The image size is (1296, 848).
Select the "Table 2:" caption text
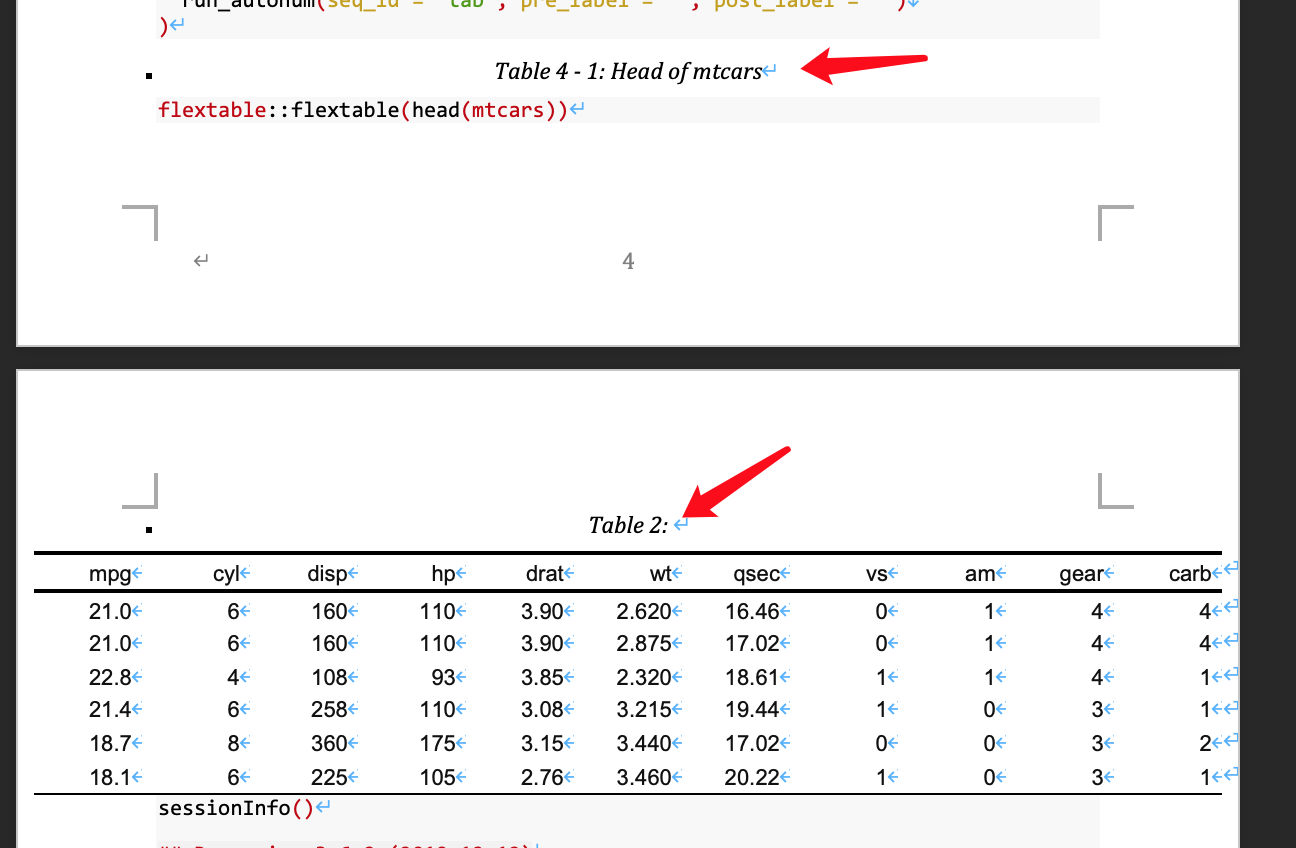tap(630, 525)
